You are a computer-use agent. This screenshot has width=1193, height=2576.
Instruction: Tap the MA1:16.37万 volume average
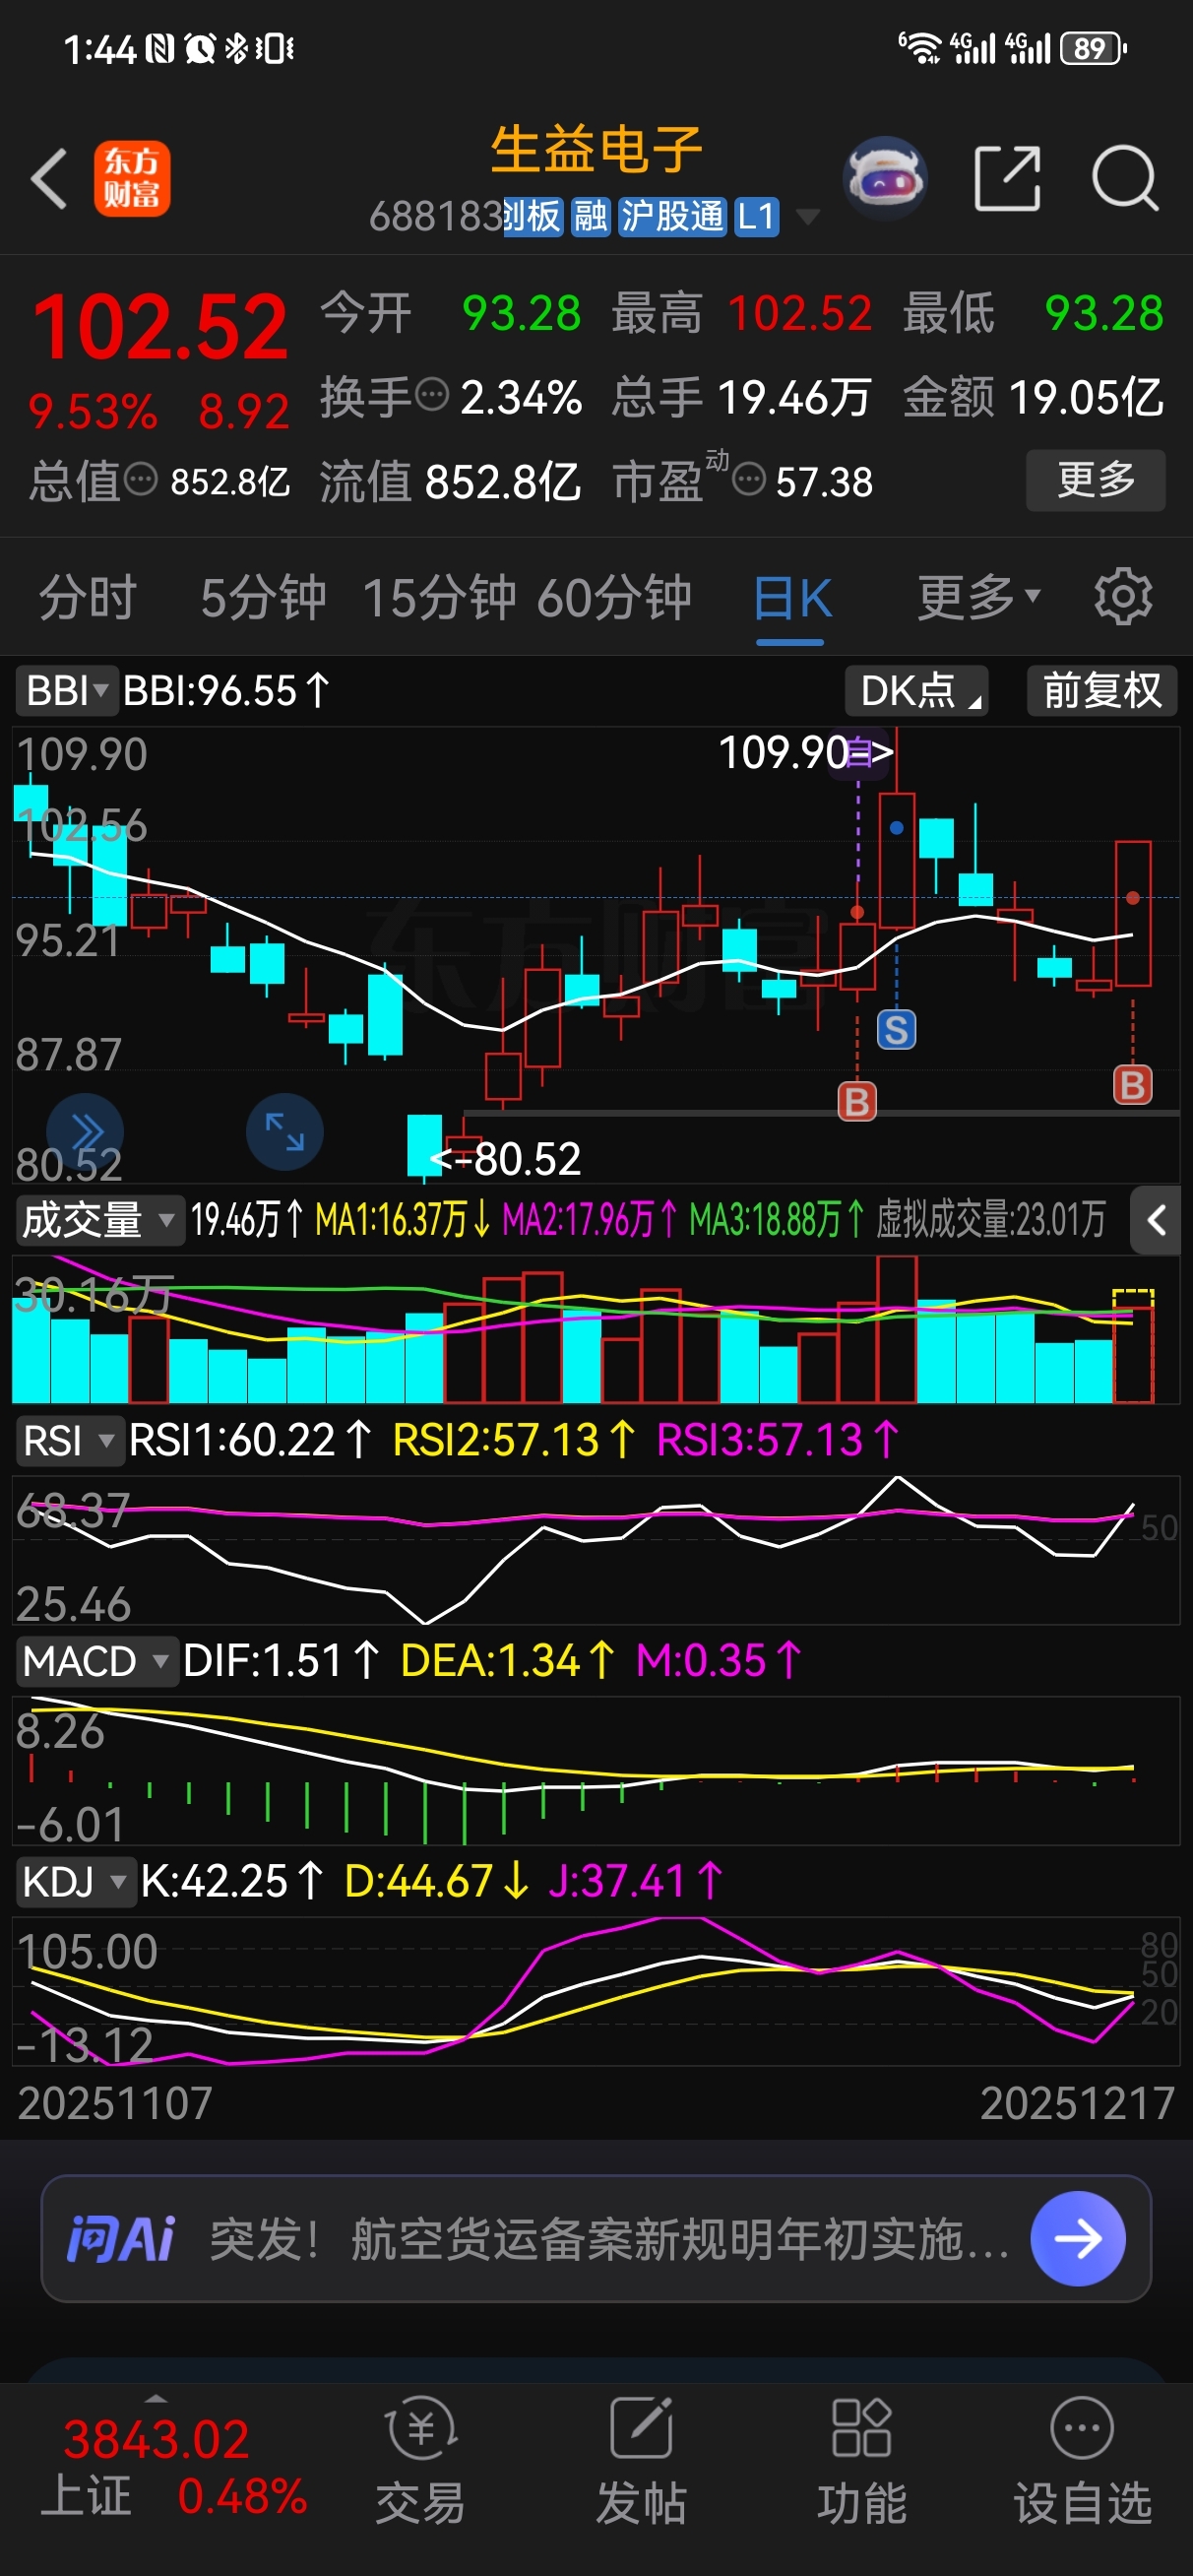(403, 1220)
